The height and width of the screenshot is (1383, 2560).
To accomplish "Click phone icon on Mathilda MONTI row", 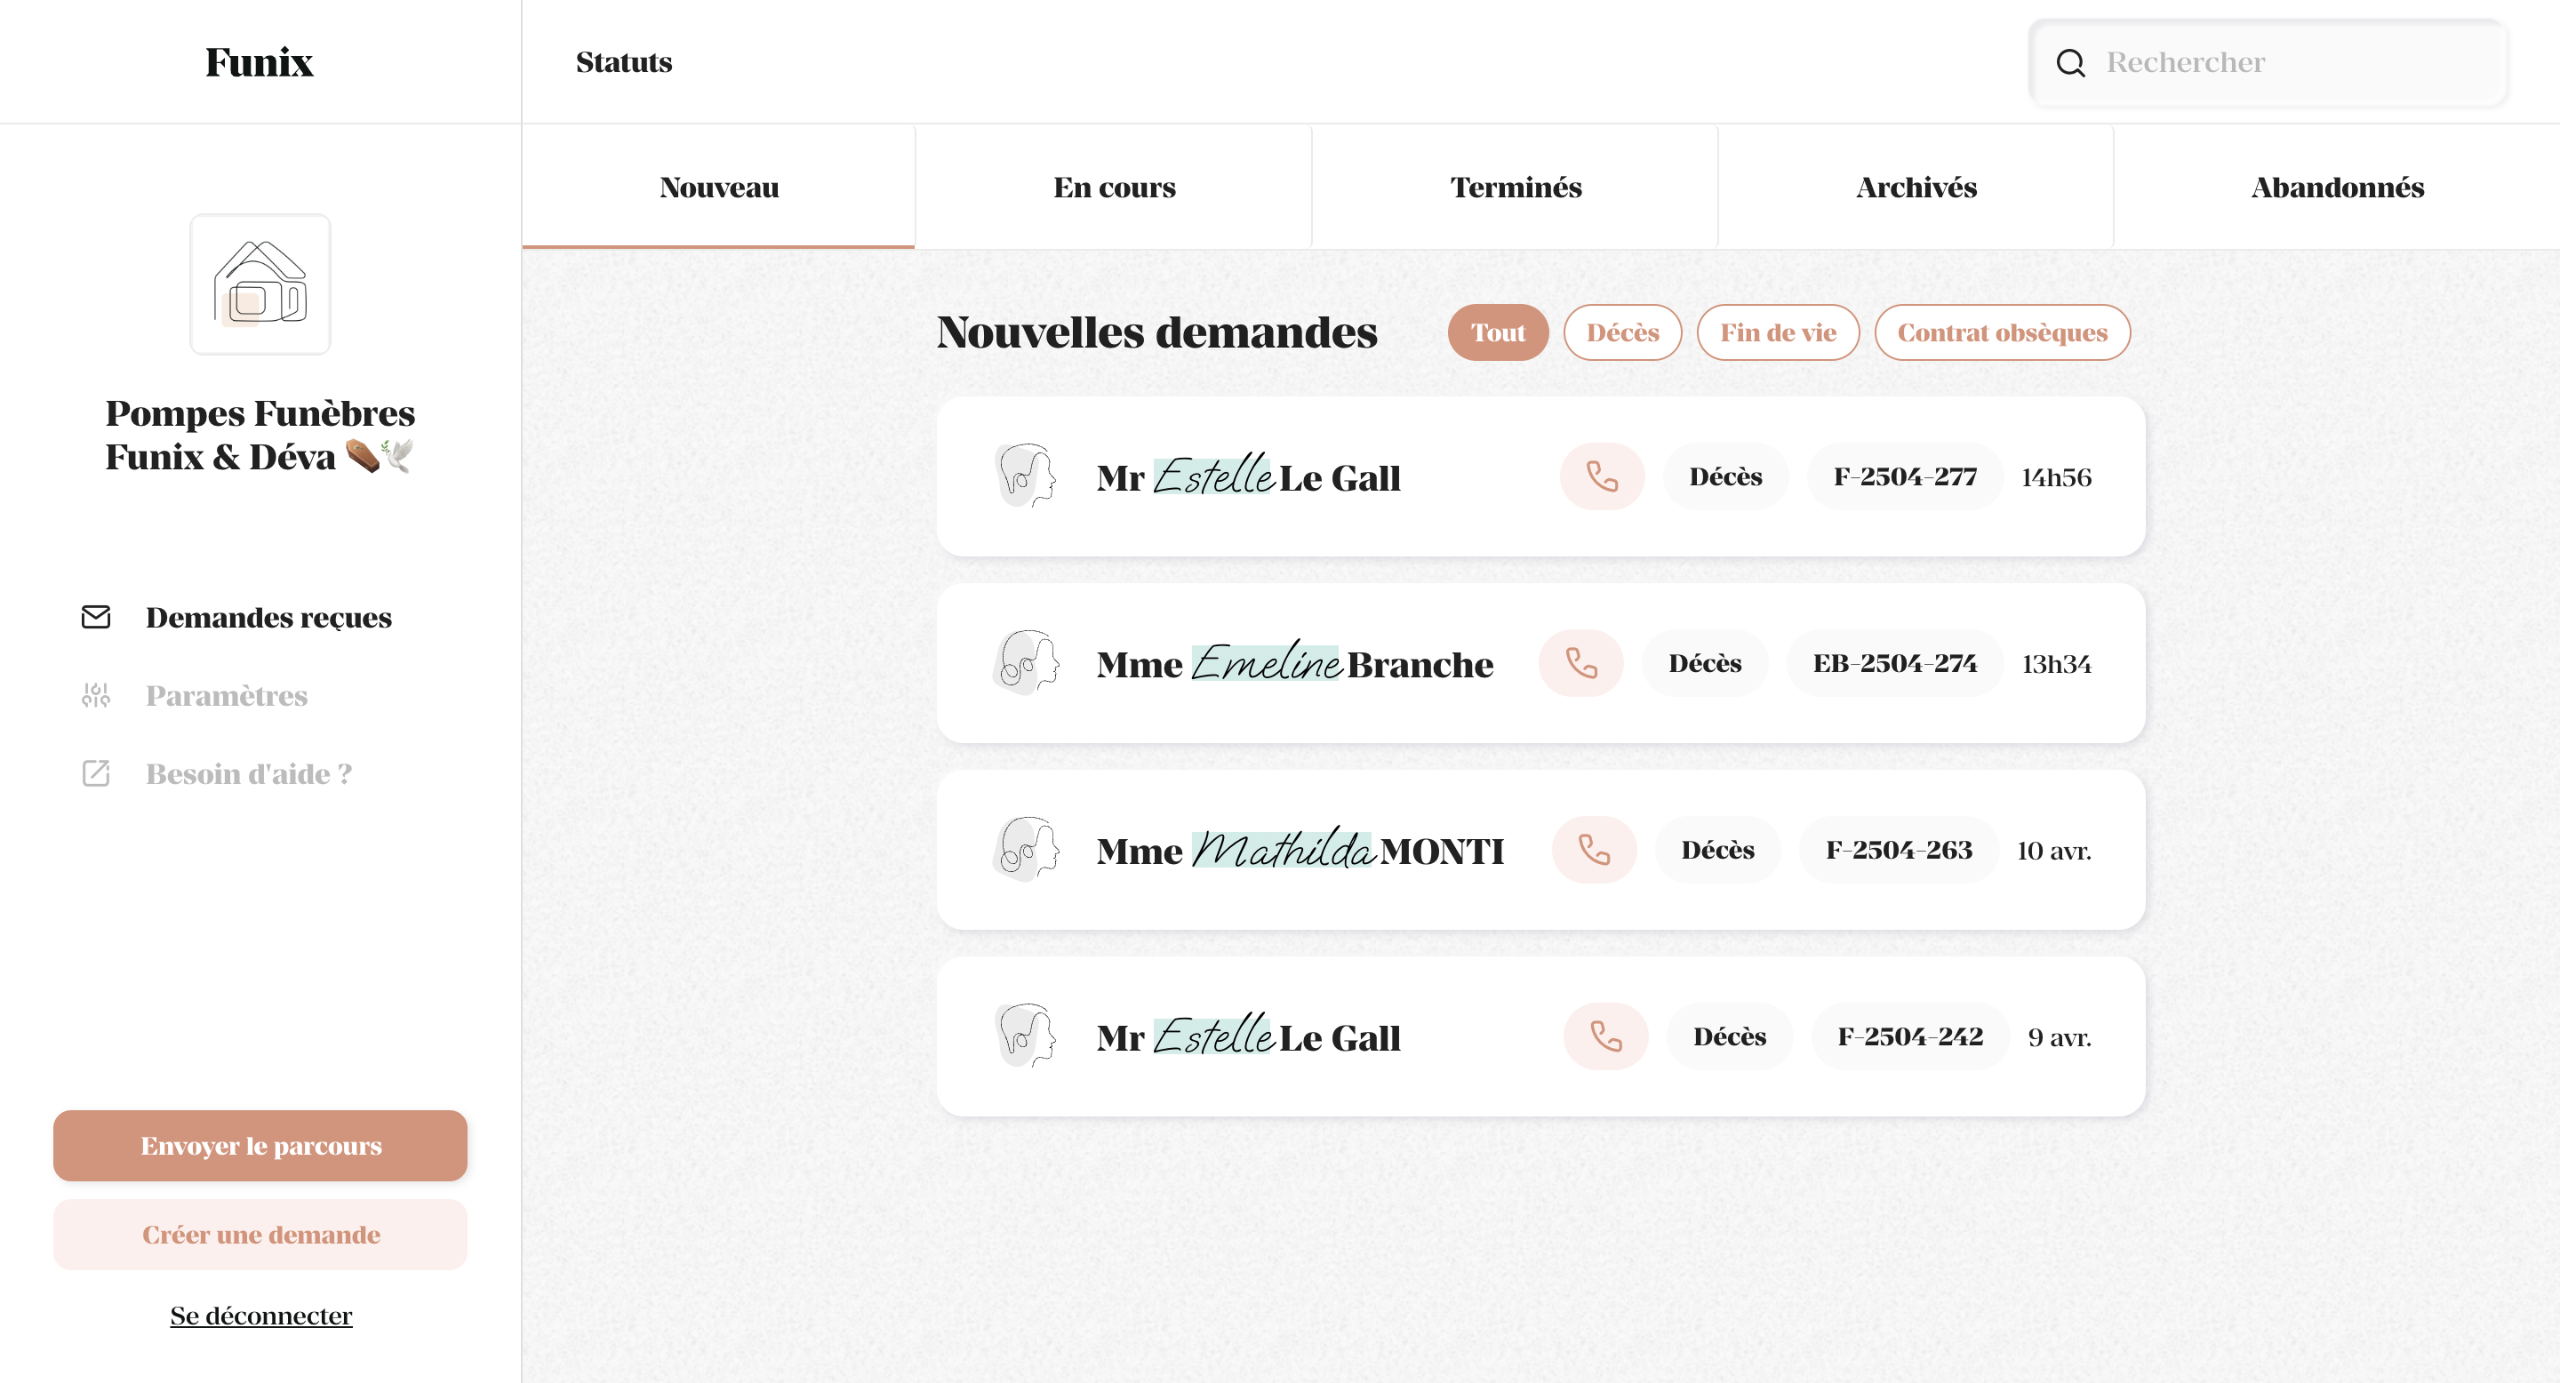I will pyautogui.click(x=1594, y=850).
